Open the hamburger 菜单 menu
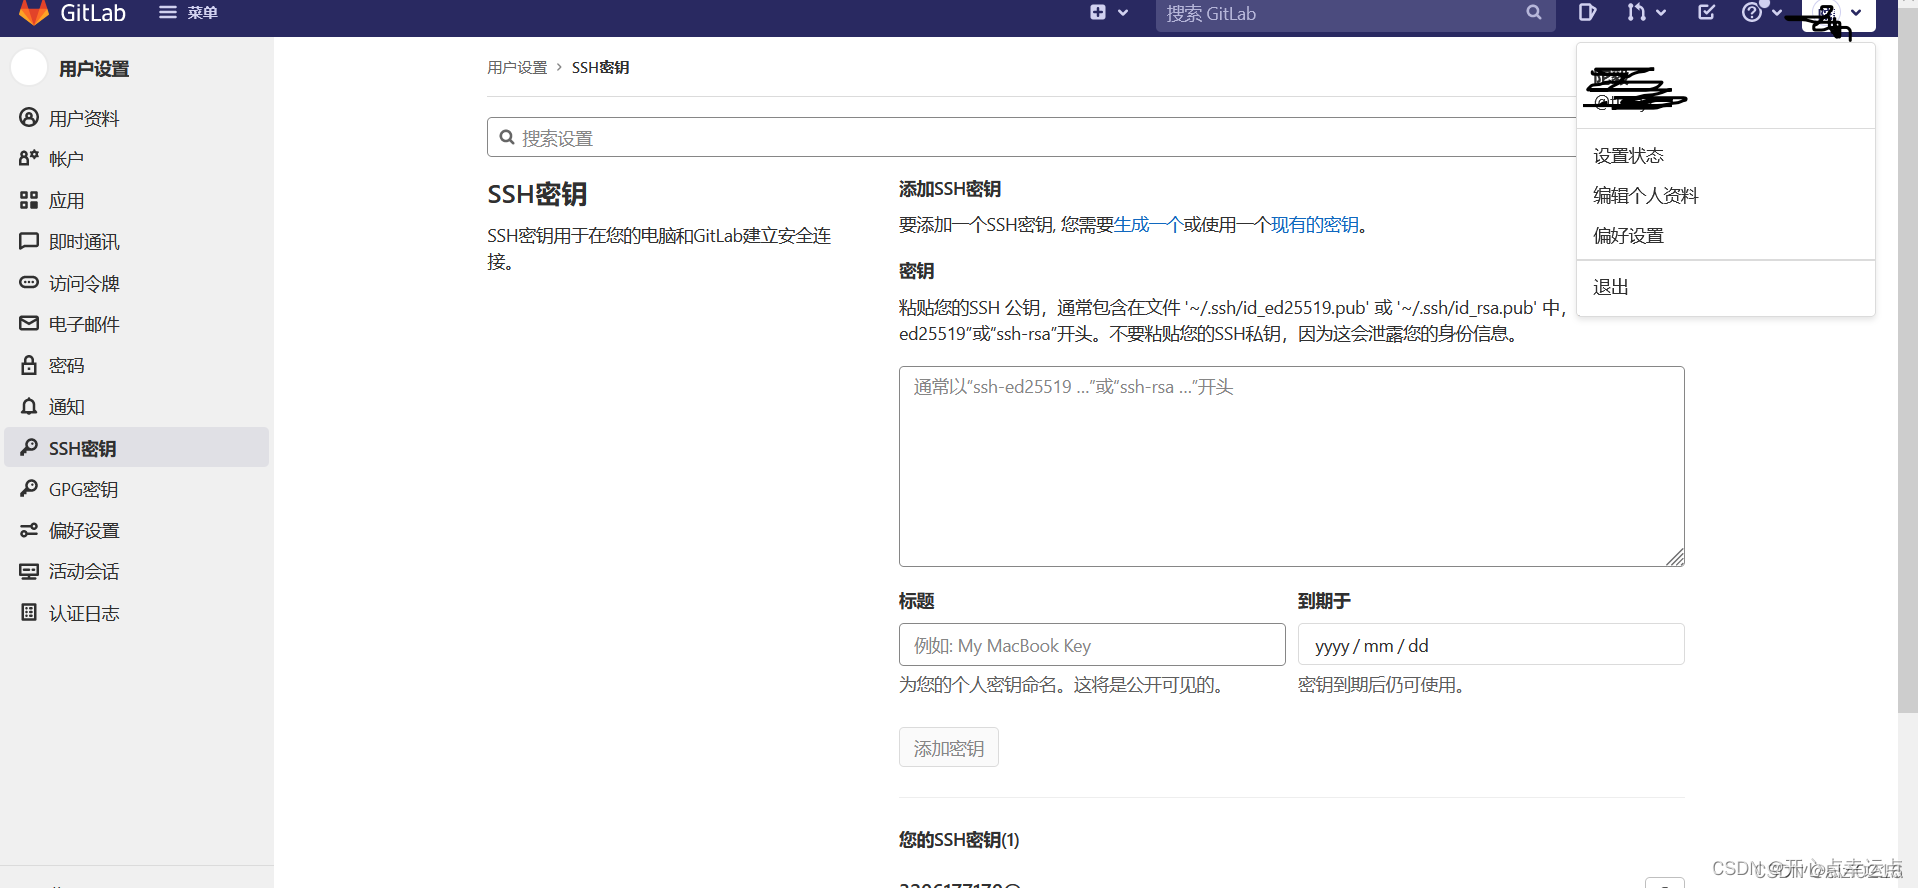1918x888 pixels. pos(188,12)
